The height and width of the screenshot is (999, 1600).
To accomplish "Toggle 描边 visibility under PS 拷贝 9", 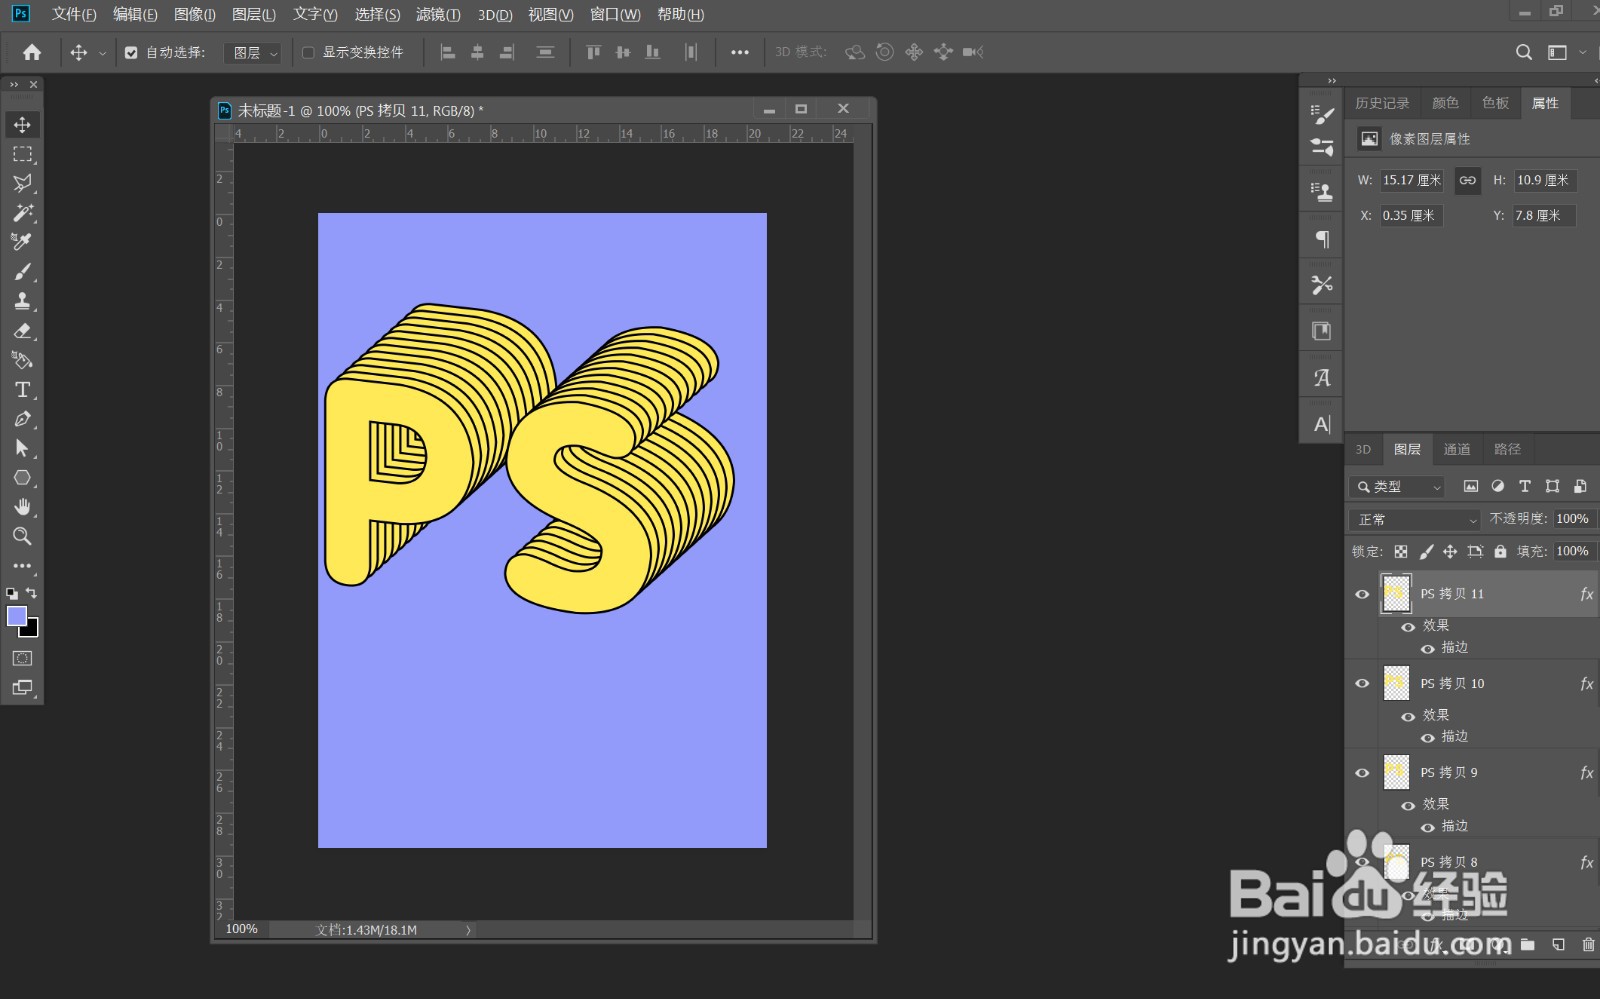I will (1428, 827).
